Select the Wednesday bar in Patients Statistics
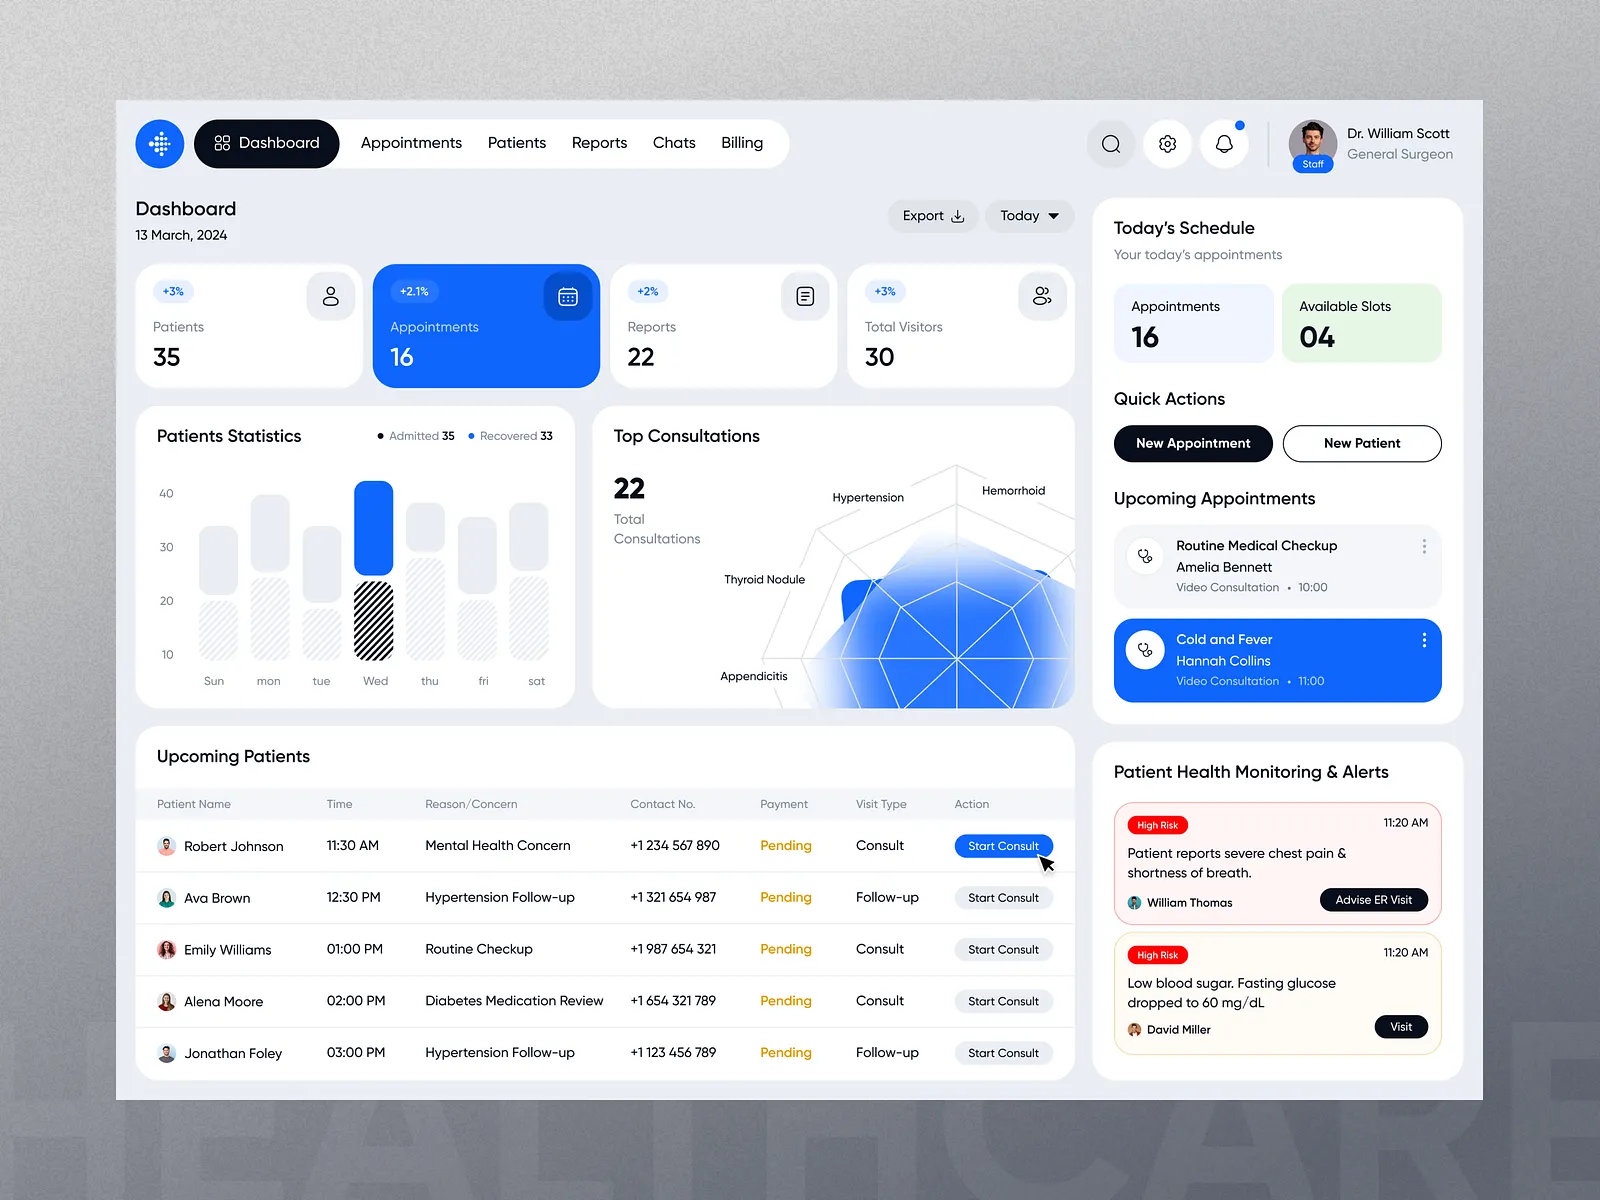 (374, 528)
